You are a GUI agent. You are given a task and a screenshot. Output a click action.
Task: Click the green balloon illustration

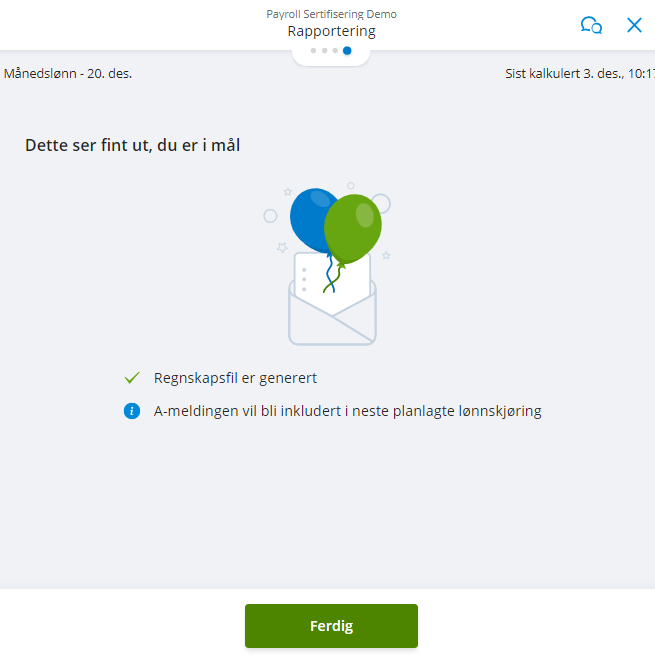tap(353, 228)
